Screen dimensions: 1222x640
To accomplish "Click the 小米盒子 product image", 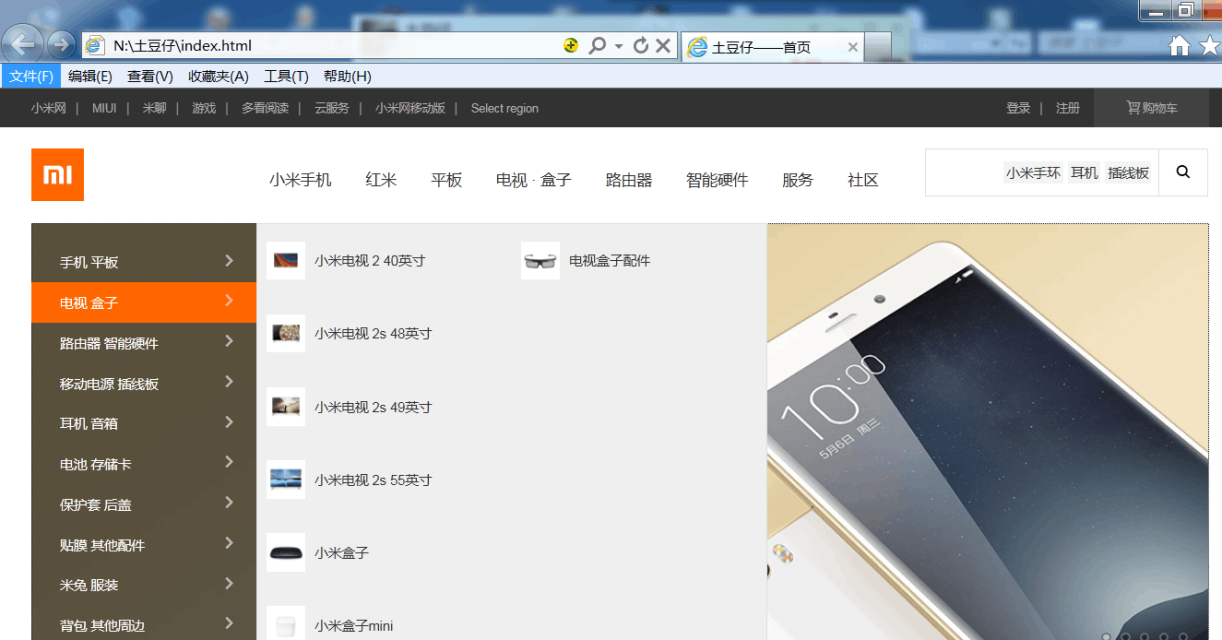I will (286, 553).
